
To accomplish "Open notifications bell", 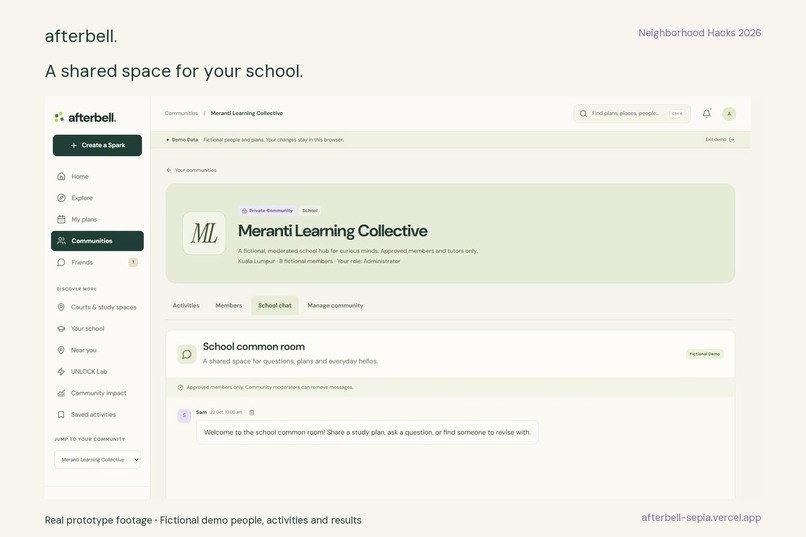I will tap(707, 114).
